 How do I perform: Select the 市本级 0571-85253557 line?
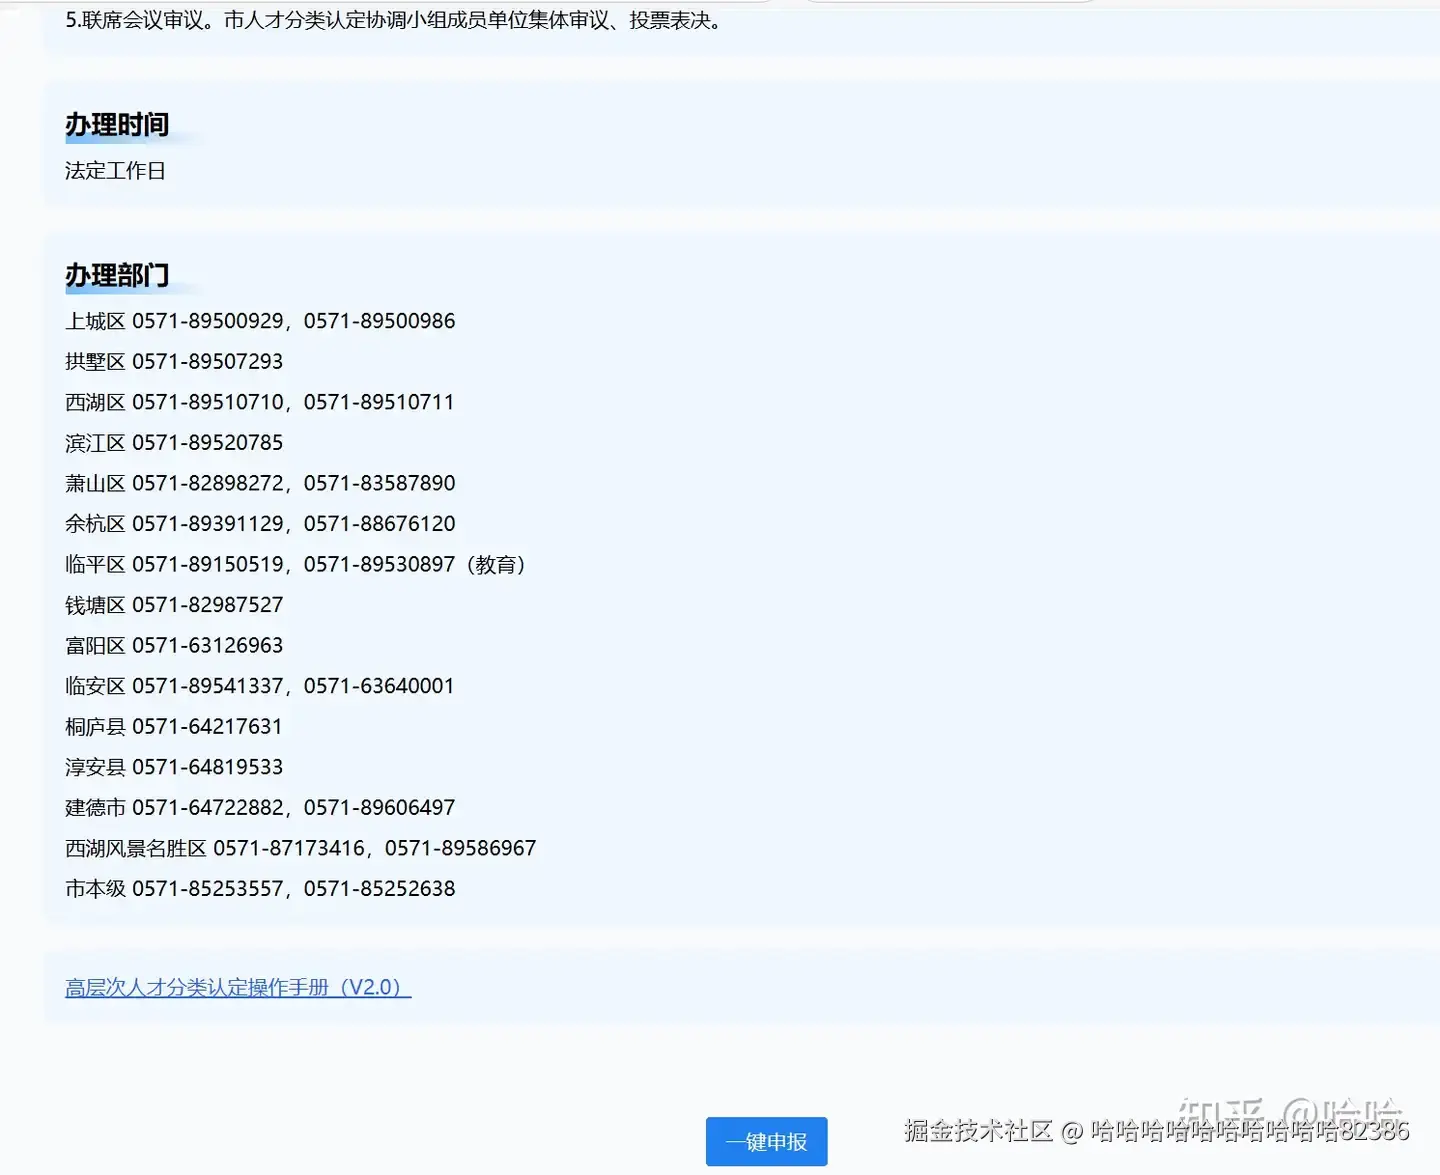coord(260,888)
